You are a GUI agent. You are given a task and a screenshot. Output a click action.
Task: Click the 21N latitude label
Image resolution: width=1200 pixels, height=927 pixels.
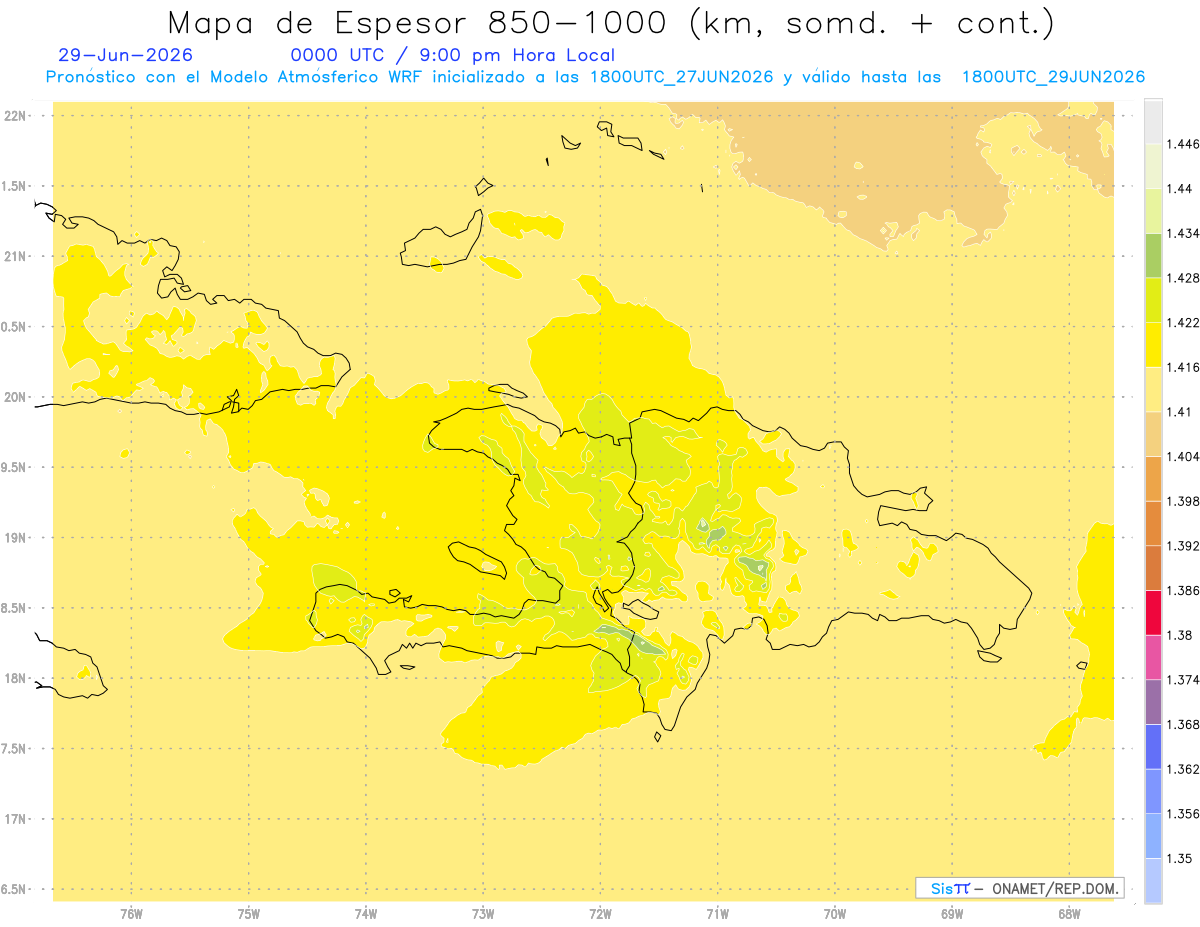pos(16,257)
